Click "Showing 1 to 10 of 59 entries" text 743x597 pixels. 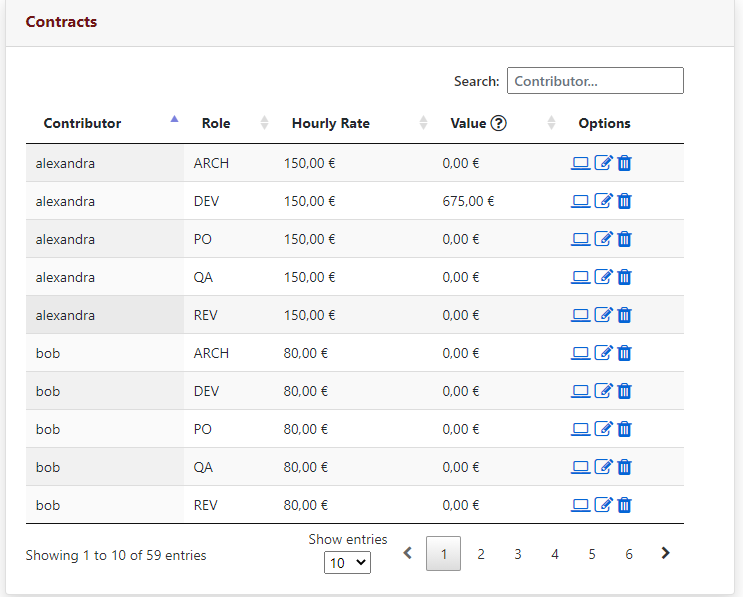[x=116, y=555]
